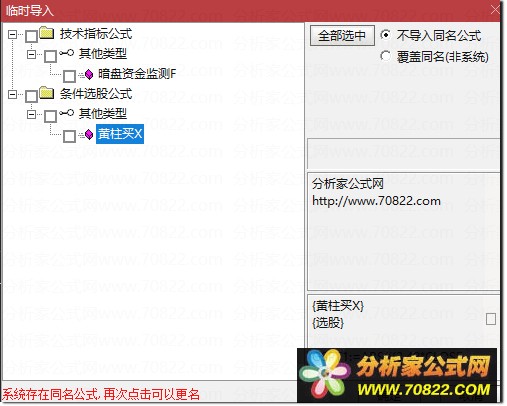Close the 临时导入 dialog
507x406 pixels.
pyautogui.click(x=496, y=10)
